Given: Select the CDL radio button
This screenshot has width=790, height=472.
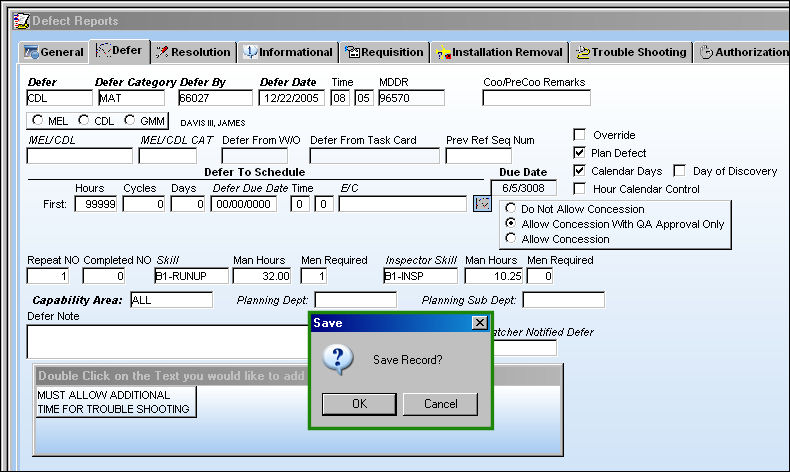Looking at the screenshot, I should [x=84, y=120].
